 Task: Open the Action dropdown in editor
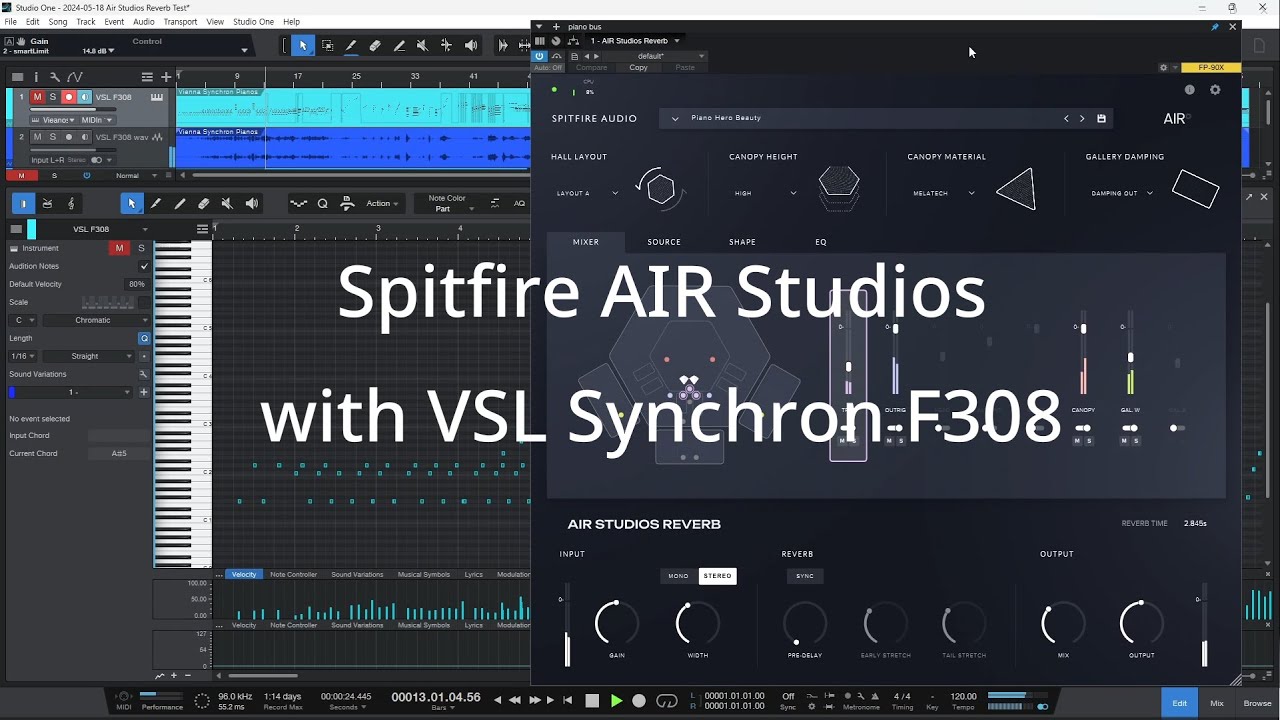(382, 204)
